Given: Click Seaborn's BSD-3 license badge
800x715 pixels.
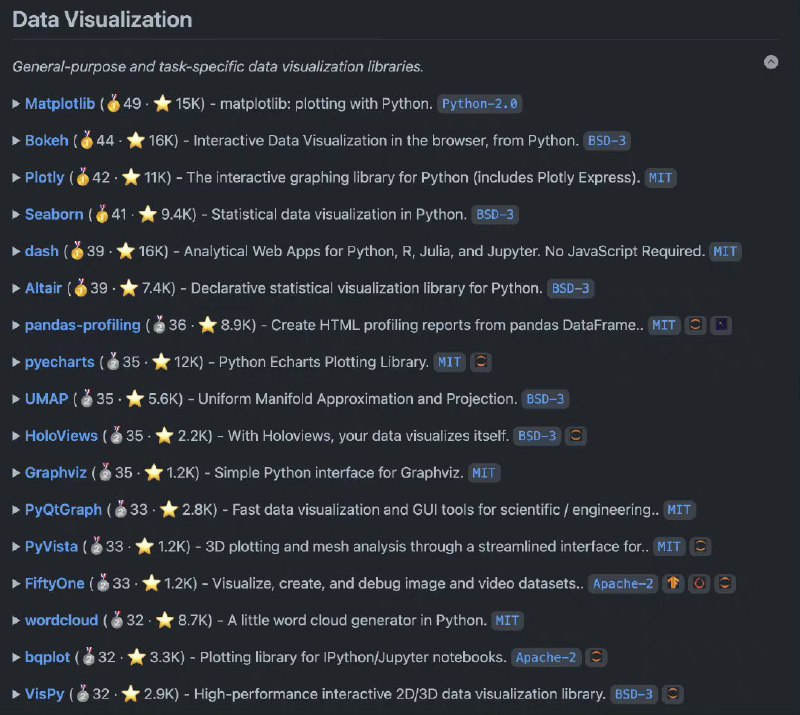Looking at the screenshot, I should (495, 214).
